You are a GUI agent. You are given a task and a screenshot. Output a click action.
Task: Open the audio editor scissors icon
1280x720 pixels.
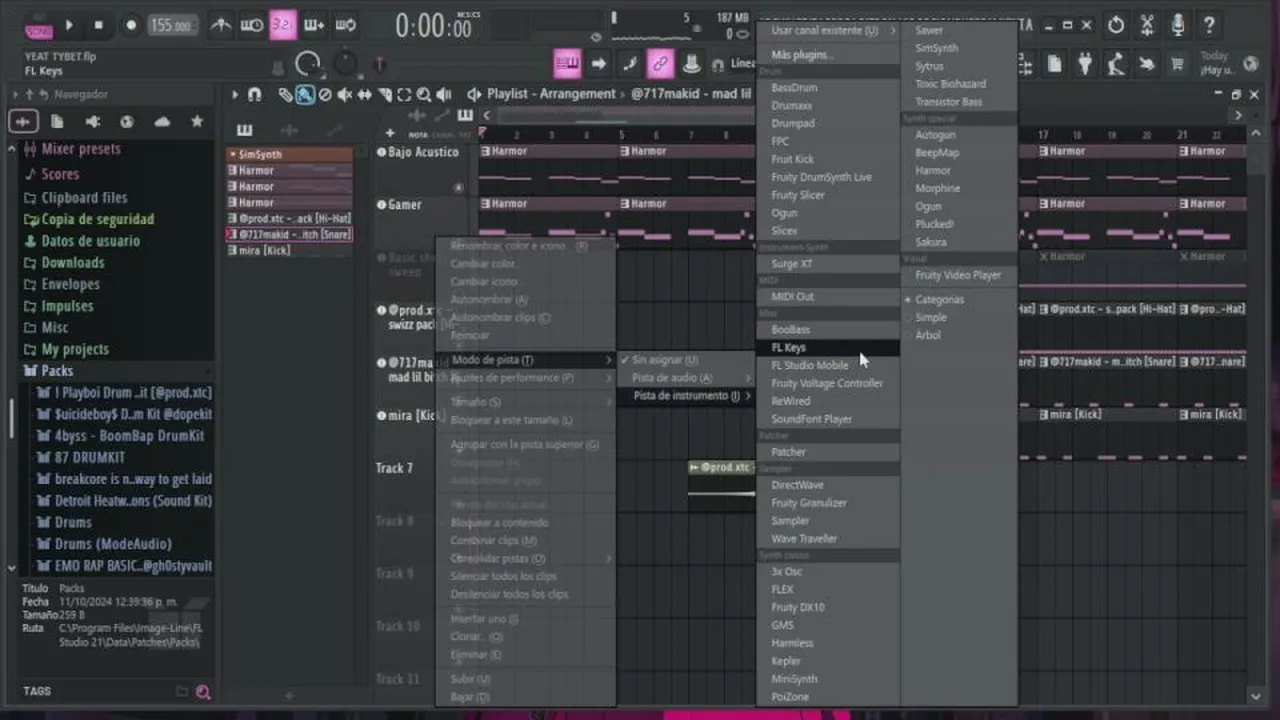coord(1147,26)
